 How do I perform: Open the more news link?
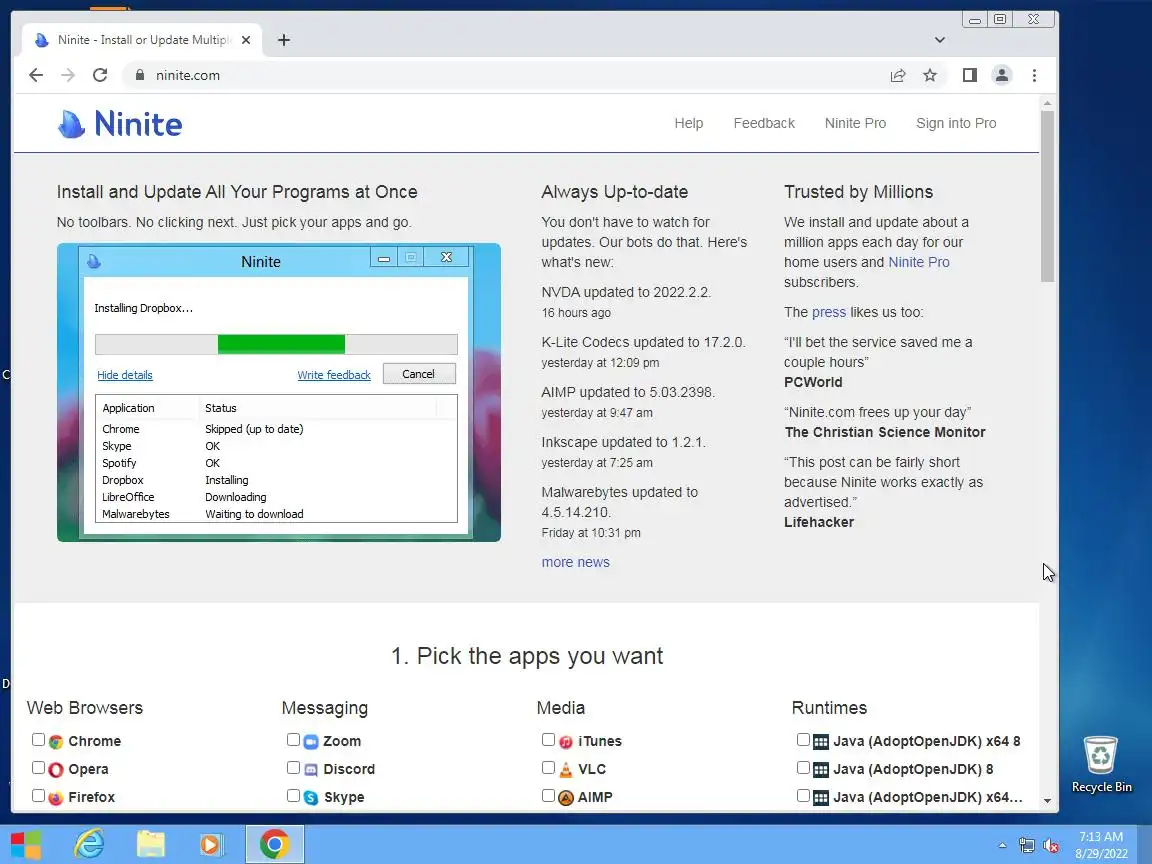pos(575,562)
